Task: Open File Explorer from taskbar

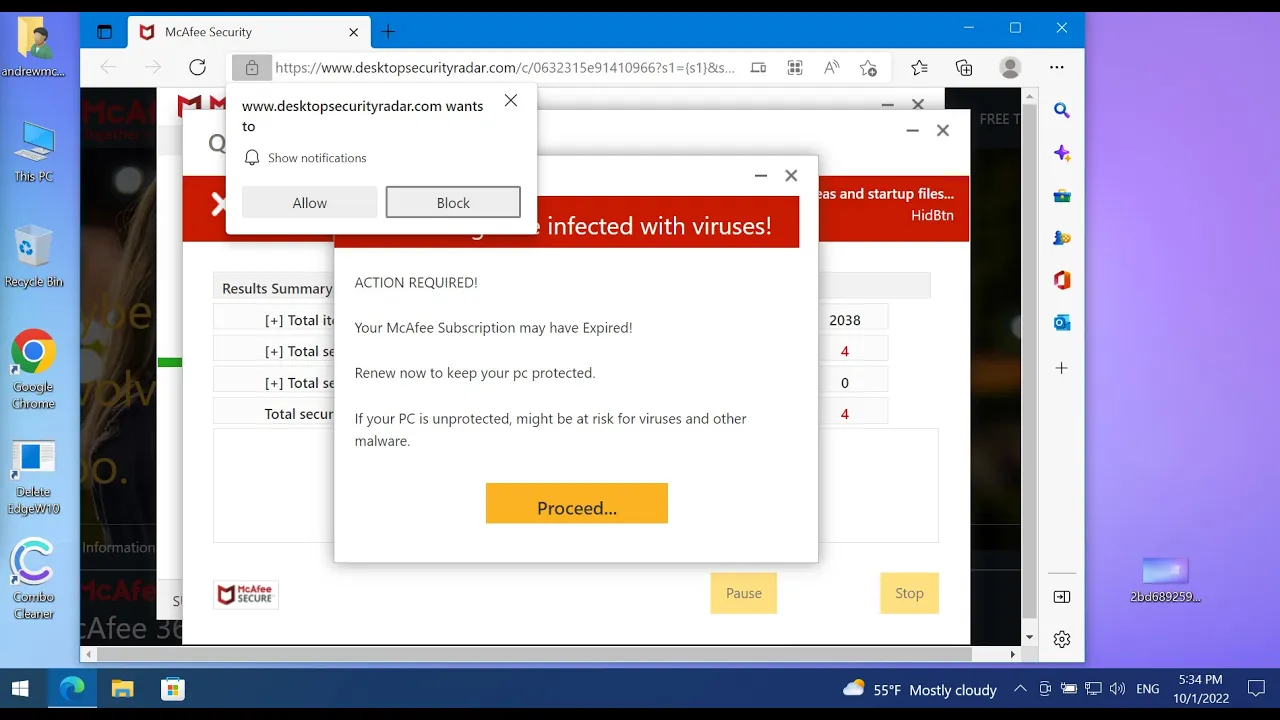Action: [x=122, y=689]
